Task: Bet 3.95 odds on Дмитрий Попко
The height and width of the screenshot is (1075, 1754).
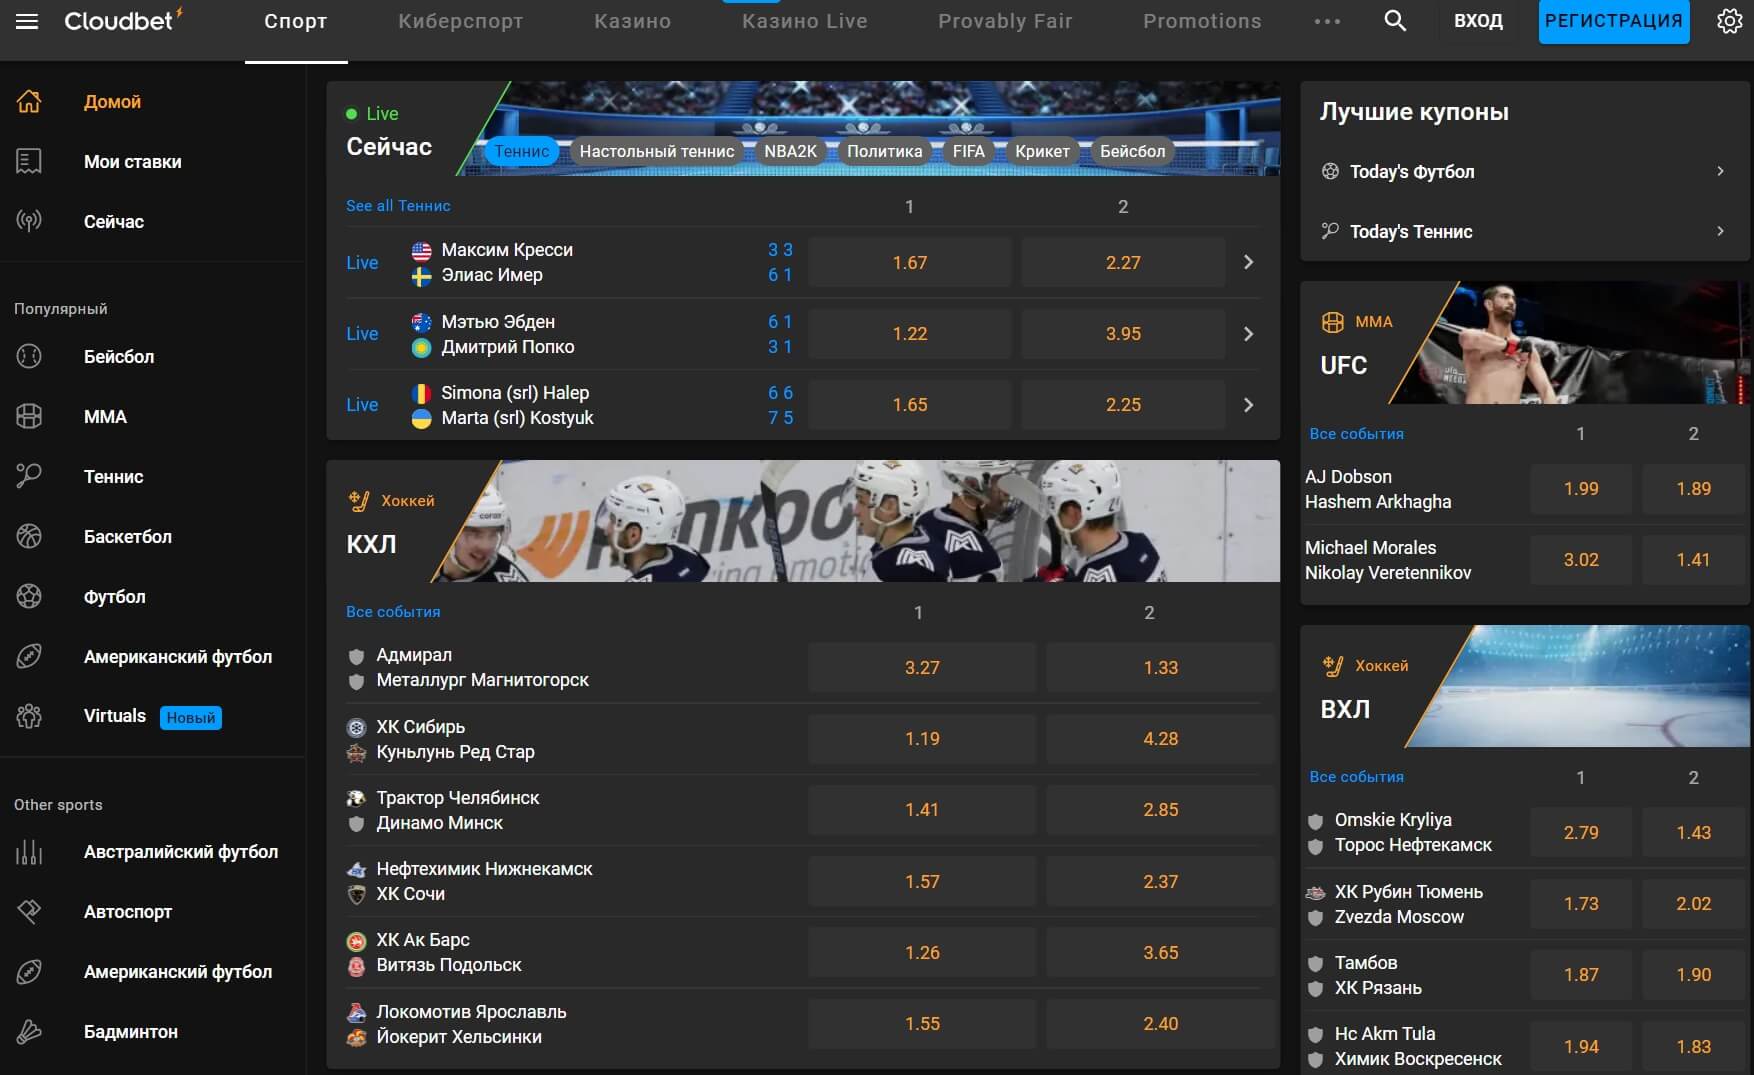Action: click(x=1123, y=334)
